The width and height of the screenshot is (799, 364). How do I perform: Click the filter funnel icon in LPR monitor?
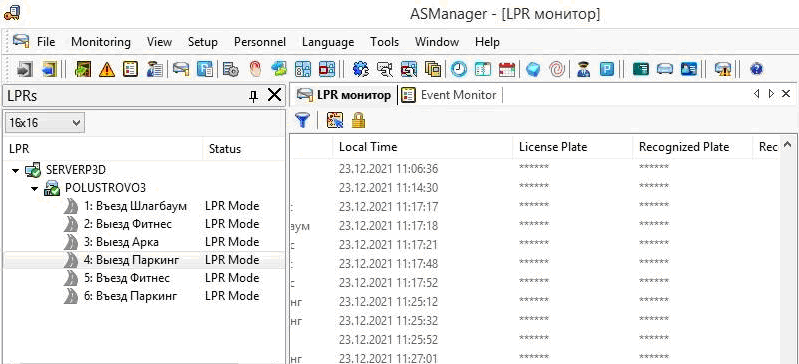pos(303,120)
